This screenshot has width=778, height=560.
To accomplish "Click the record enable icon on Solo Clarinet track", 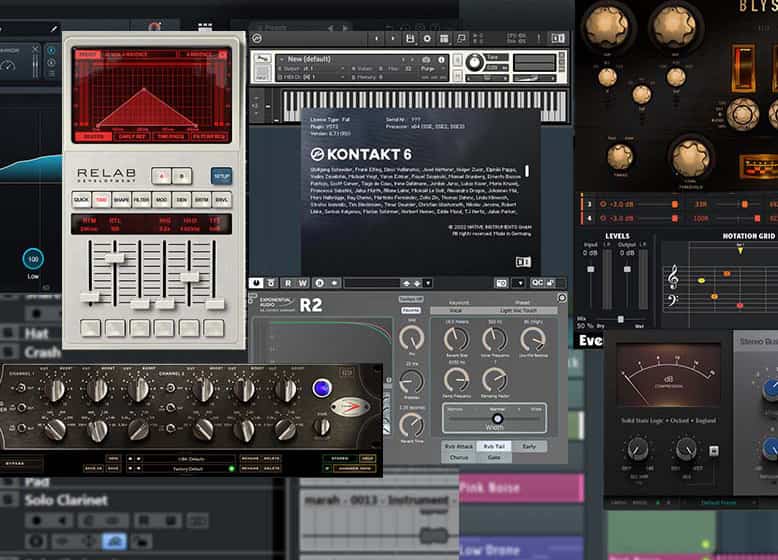I will tap(37, 520).
